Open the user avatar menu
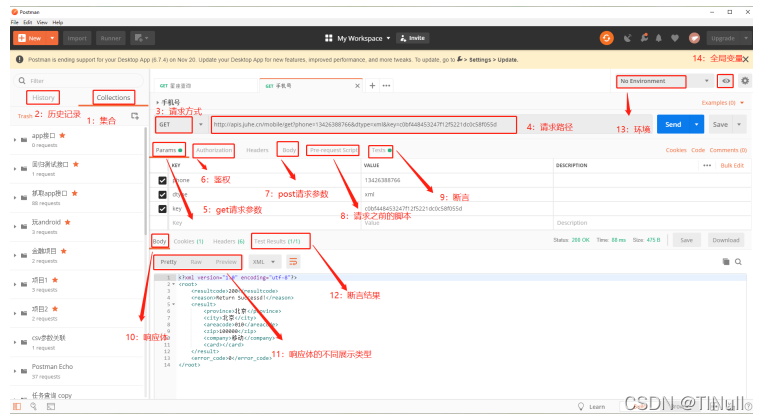The height and width of the screenshot is (420, 759). [694, 38]
